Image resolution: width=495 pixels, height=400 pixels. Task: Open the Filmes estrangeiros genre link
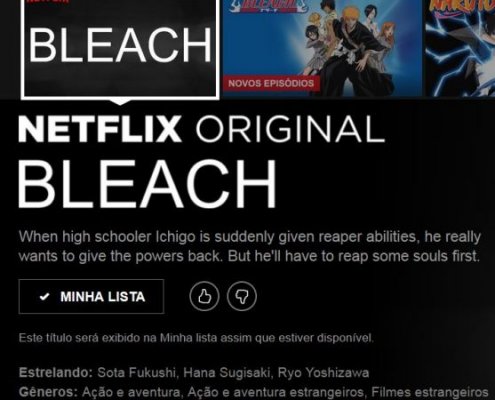430,392
